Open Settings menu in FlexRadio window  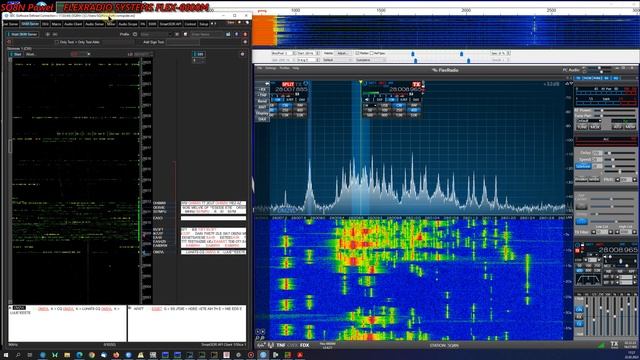pos(271,68)
